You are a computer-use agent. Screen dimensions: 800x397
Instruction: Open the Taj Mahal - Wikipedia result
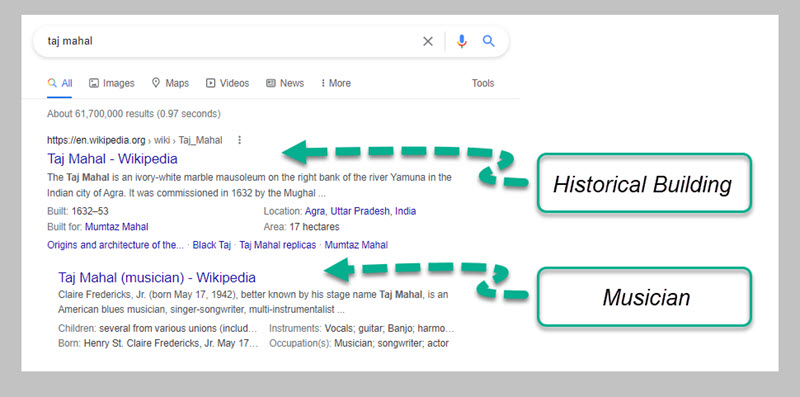point(112,159)
